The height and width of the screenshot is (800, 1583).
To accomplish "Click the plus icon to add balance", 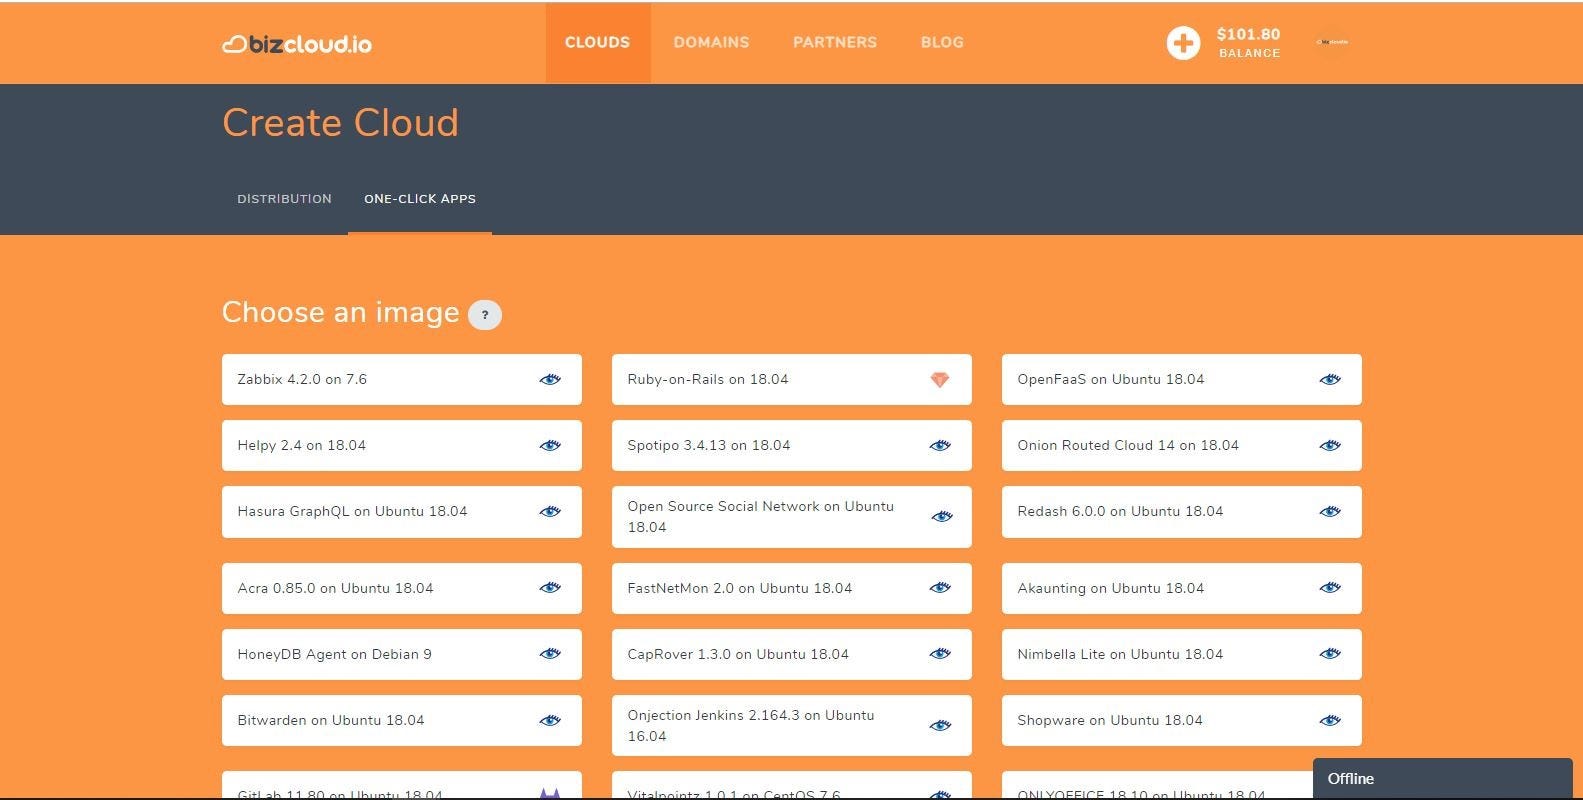I will pos(1183,43).
